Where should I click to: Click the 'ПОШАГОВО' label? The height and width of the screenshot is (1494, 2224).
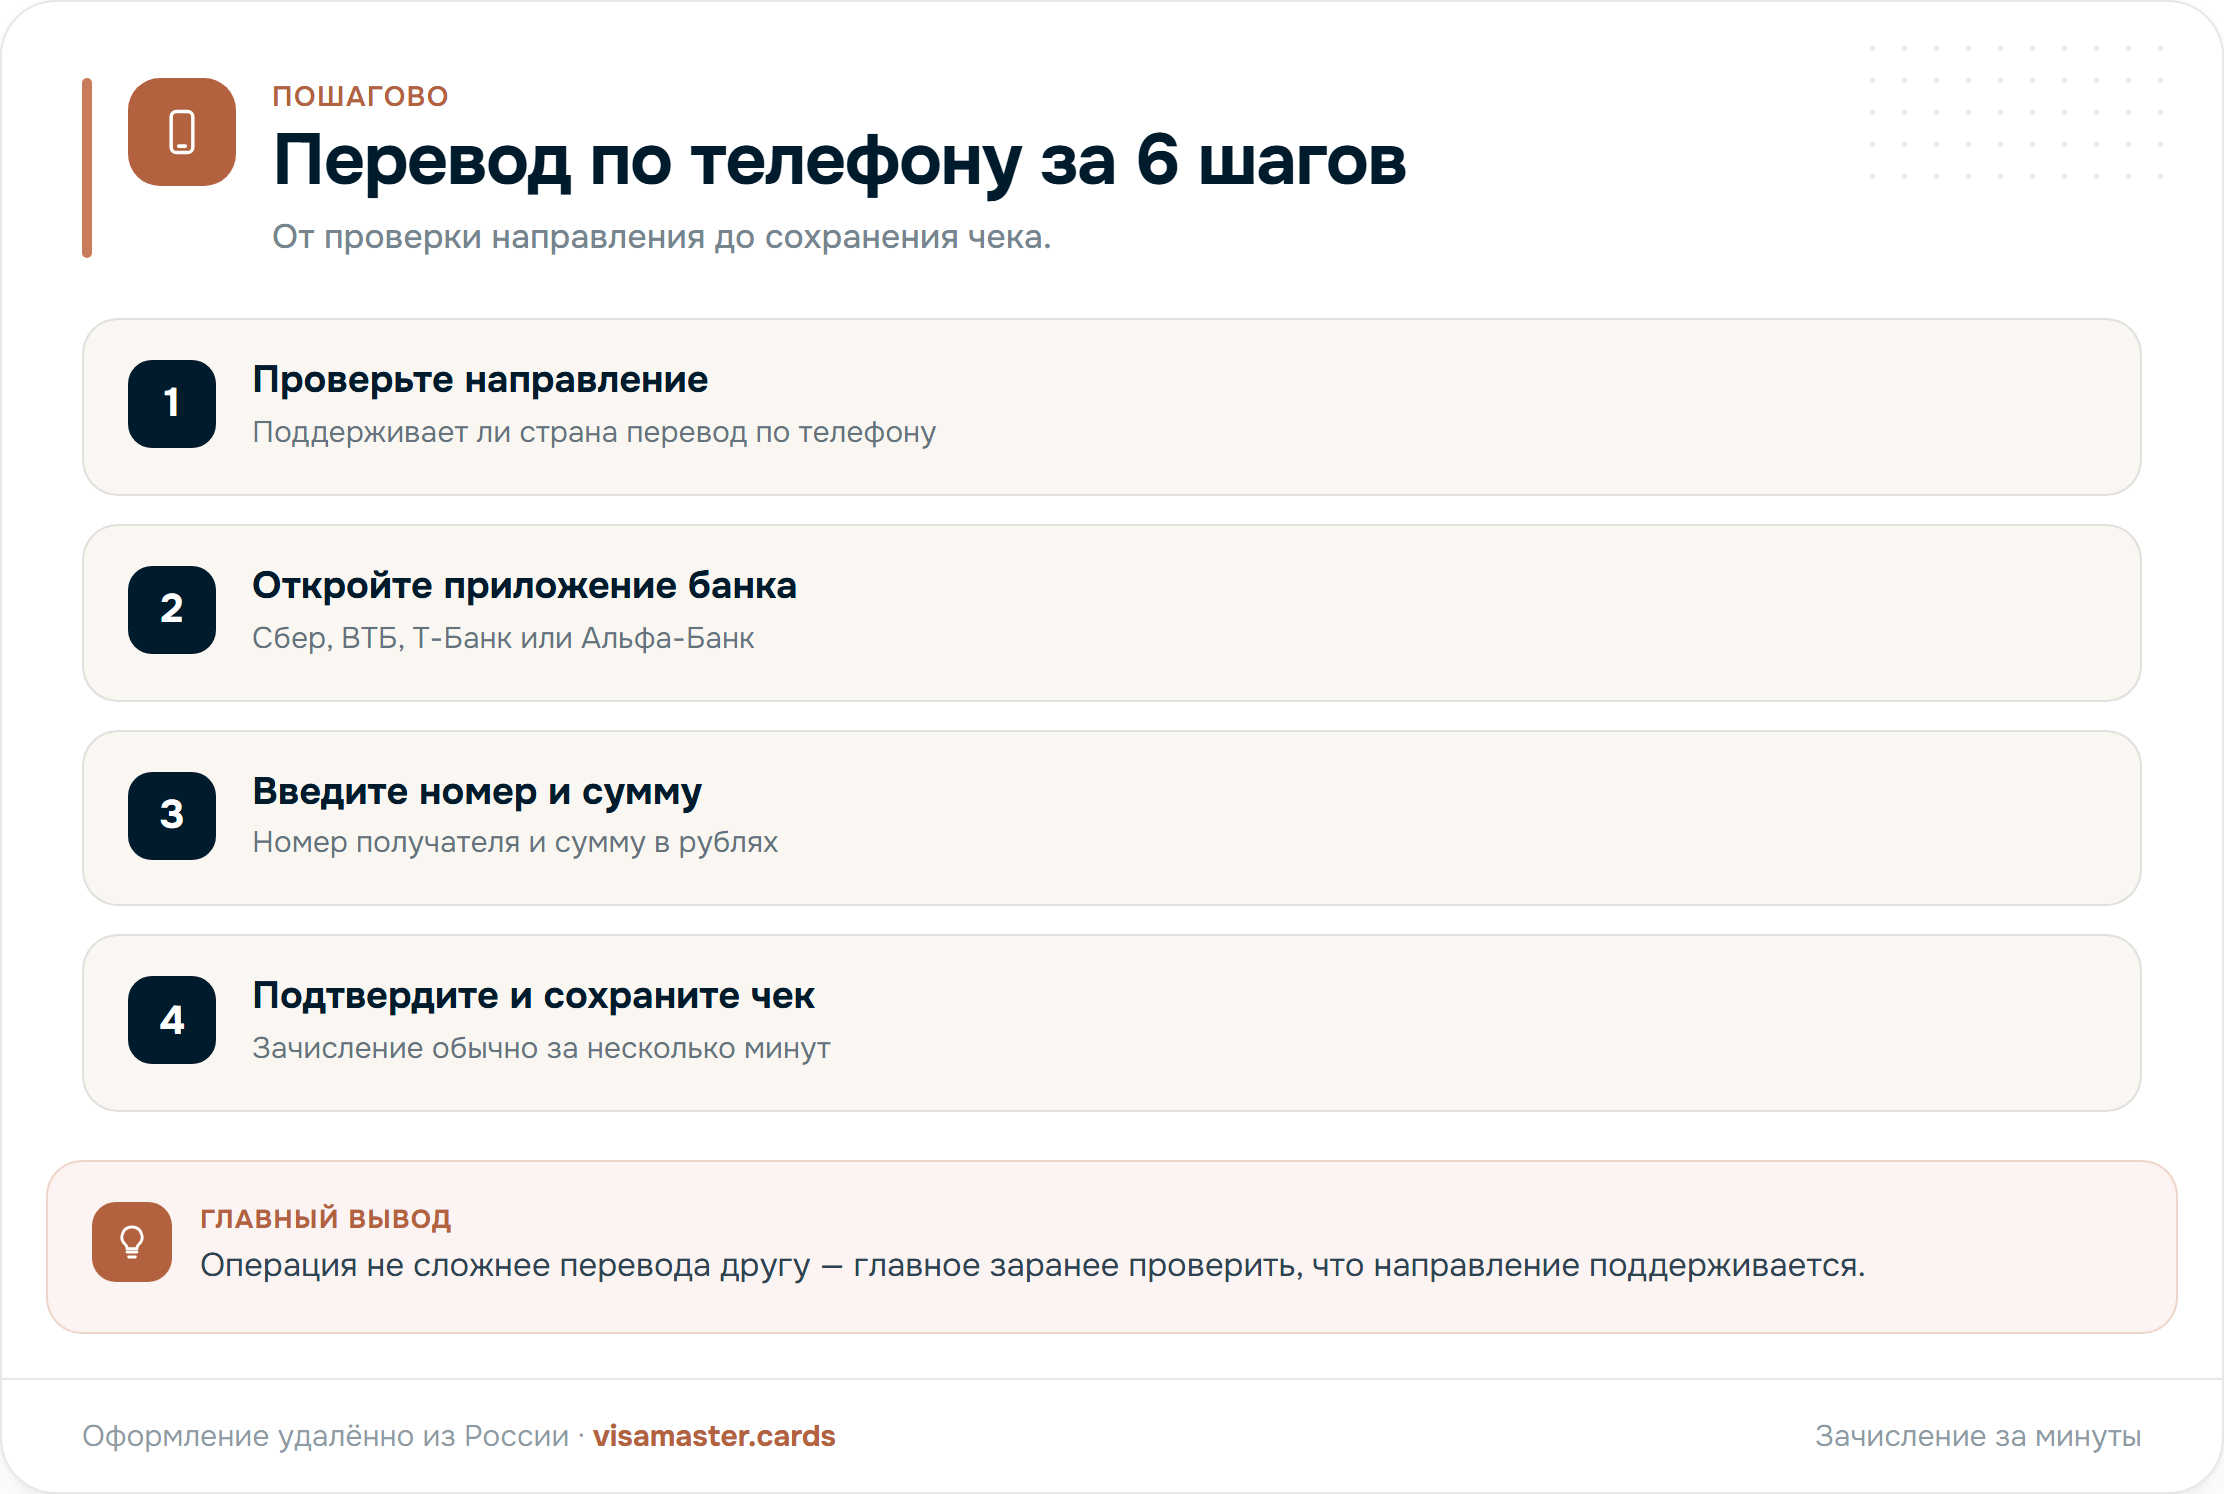[x=361, y=96]
